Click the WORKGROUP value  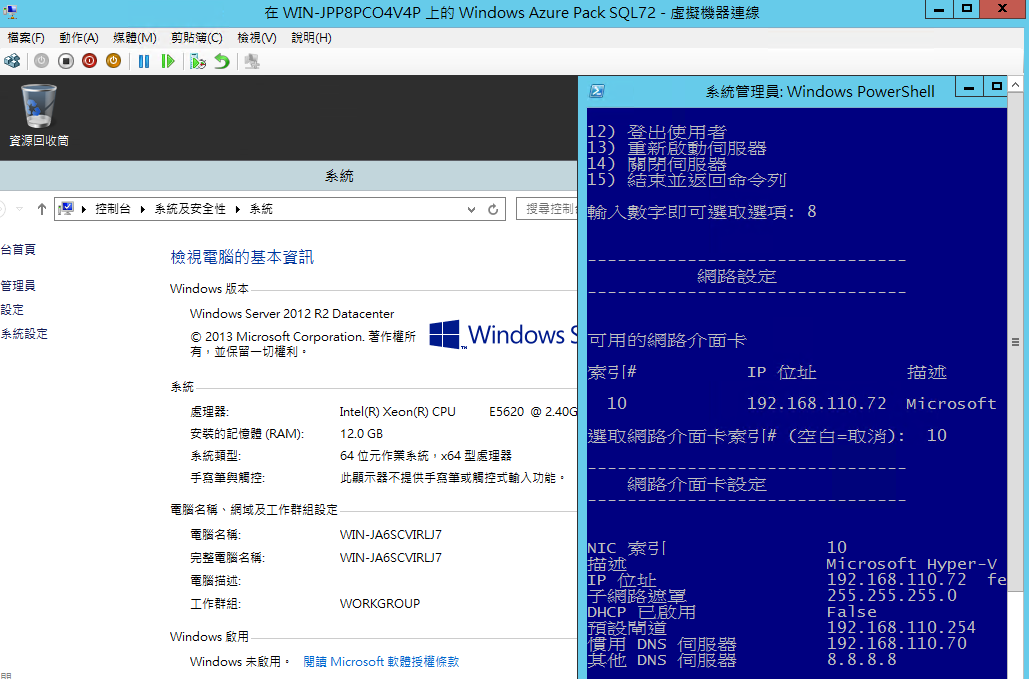pyautogui.click(x=380, y=604)
